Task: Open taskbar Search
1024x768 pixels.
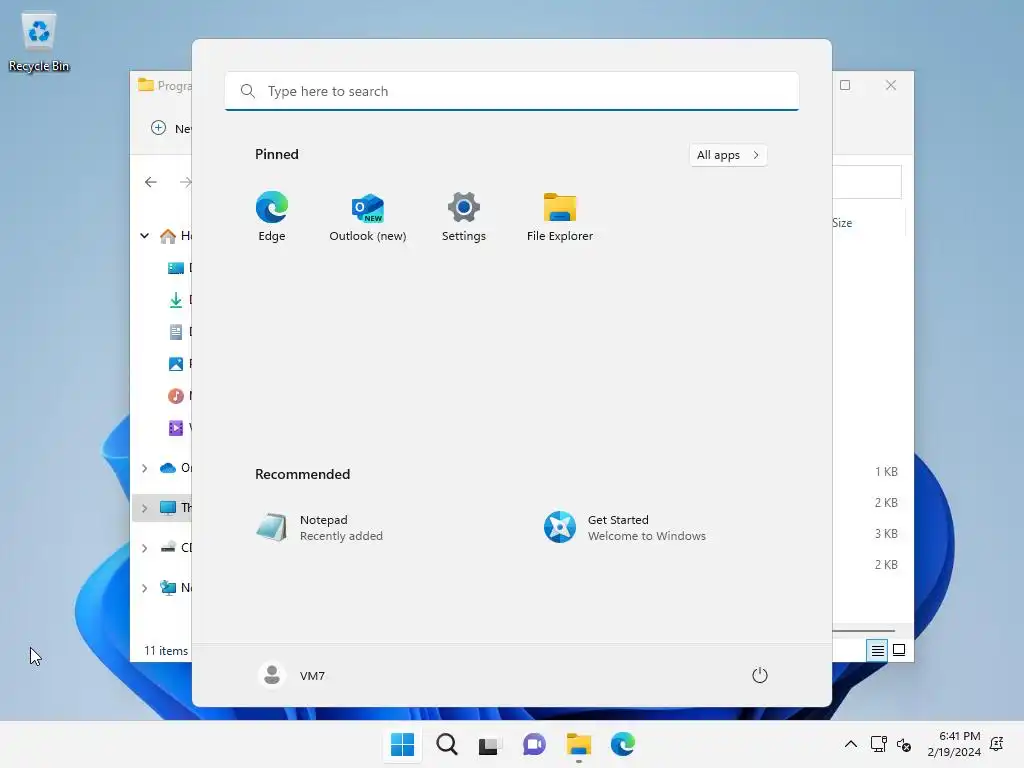Action: (x=447, y=744)
